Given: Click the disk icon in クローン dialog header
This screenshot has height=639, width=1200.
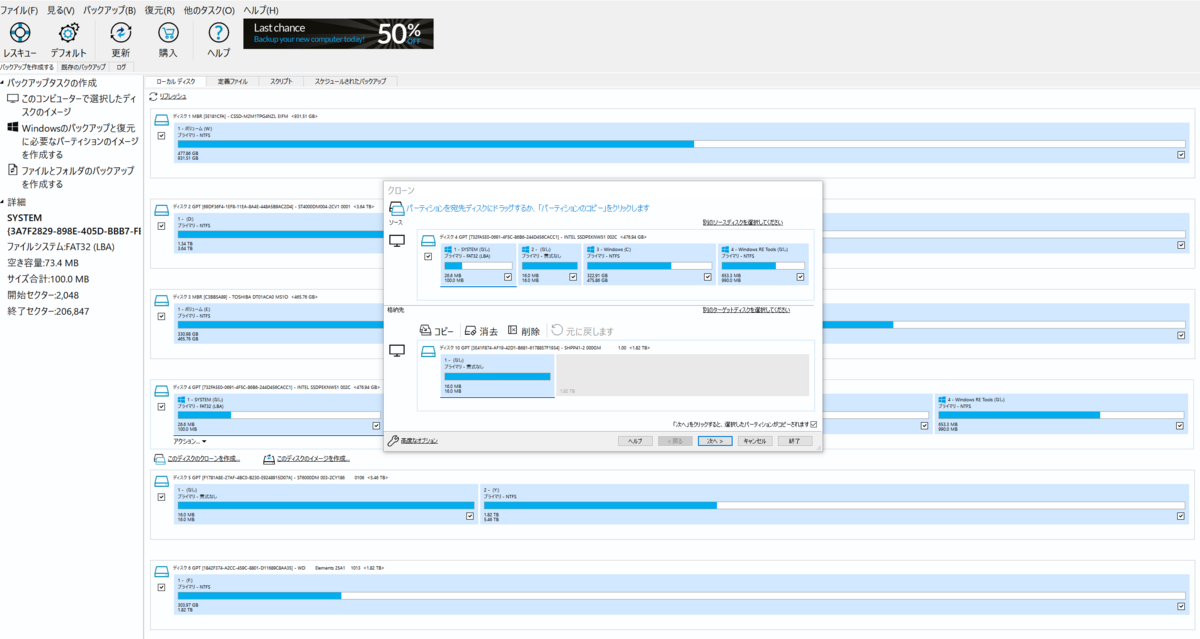Looking at the screenshot, I should click(x=396, y=208).
